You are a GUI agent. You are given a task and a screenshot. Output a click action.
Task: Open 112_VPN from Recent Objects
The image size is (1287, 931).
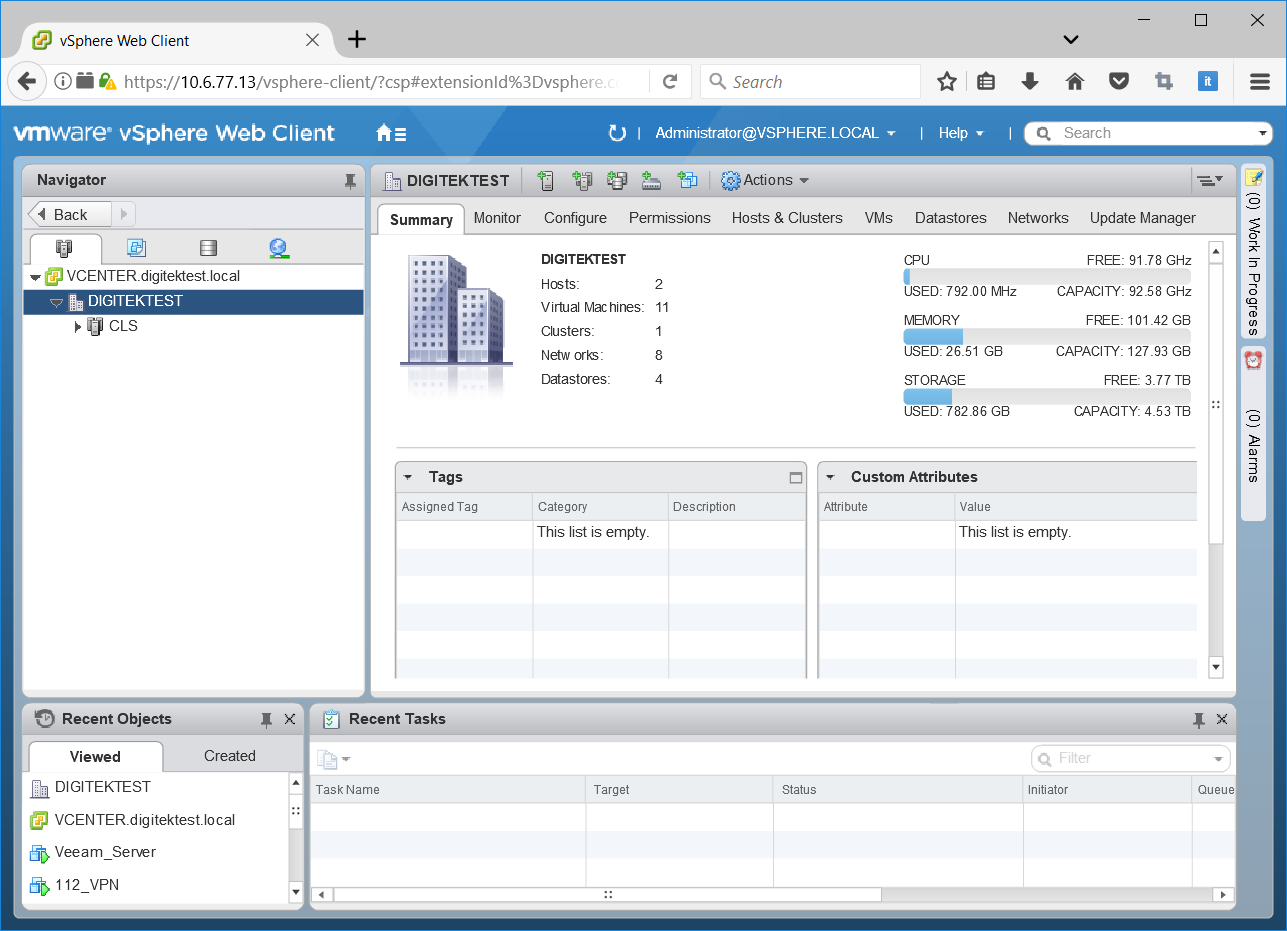coord(85,885)
